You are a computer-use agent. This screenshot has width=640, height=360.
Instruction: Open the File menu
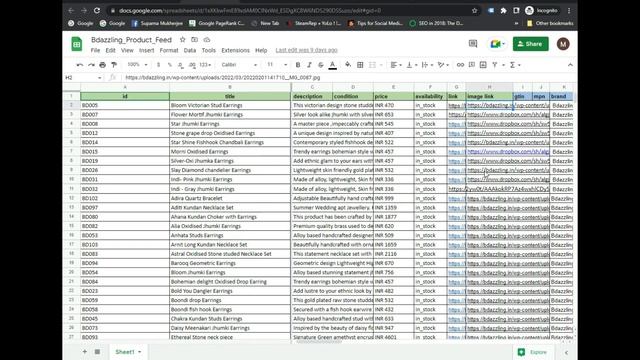pyautogui.click(x=95, y=50)
